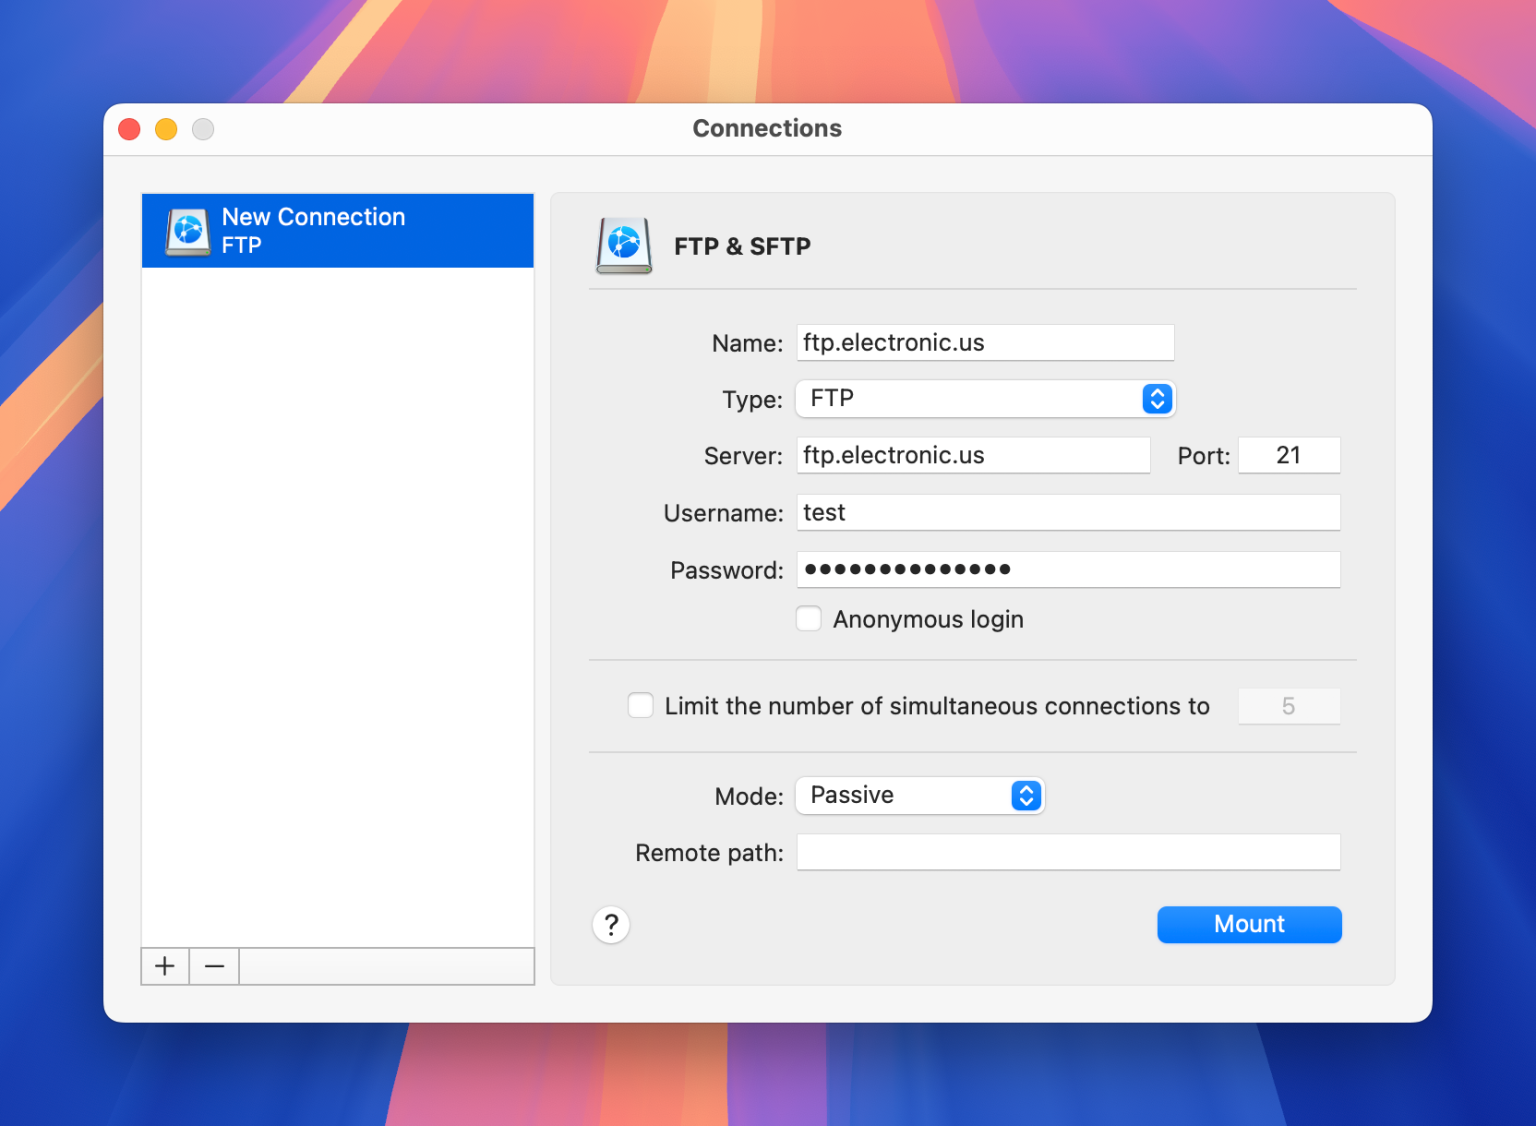Click the globe icon beside New Connection
This screenshot has width=1536, height=1126.
pos(186,230)
